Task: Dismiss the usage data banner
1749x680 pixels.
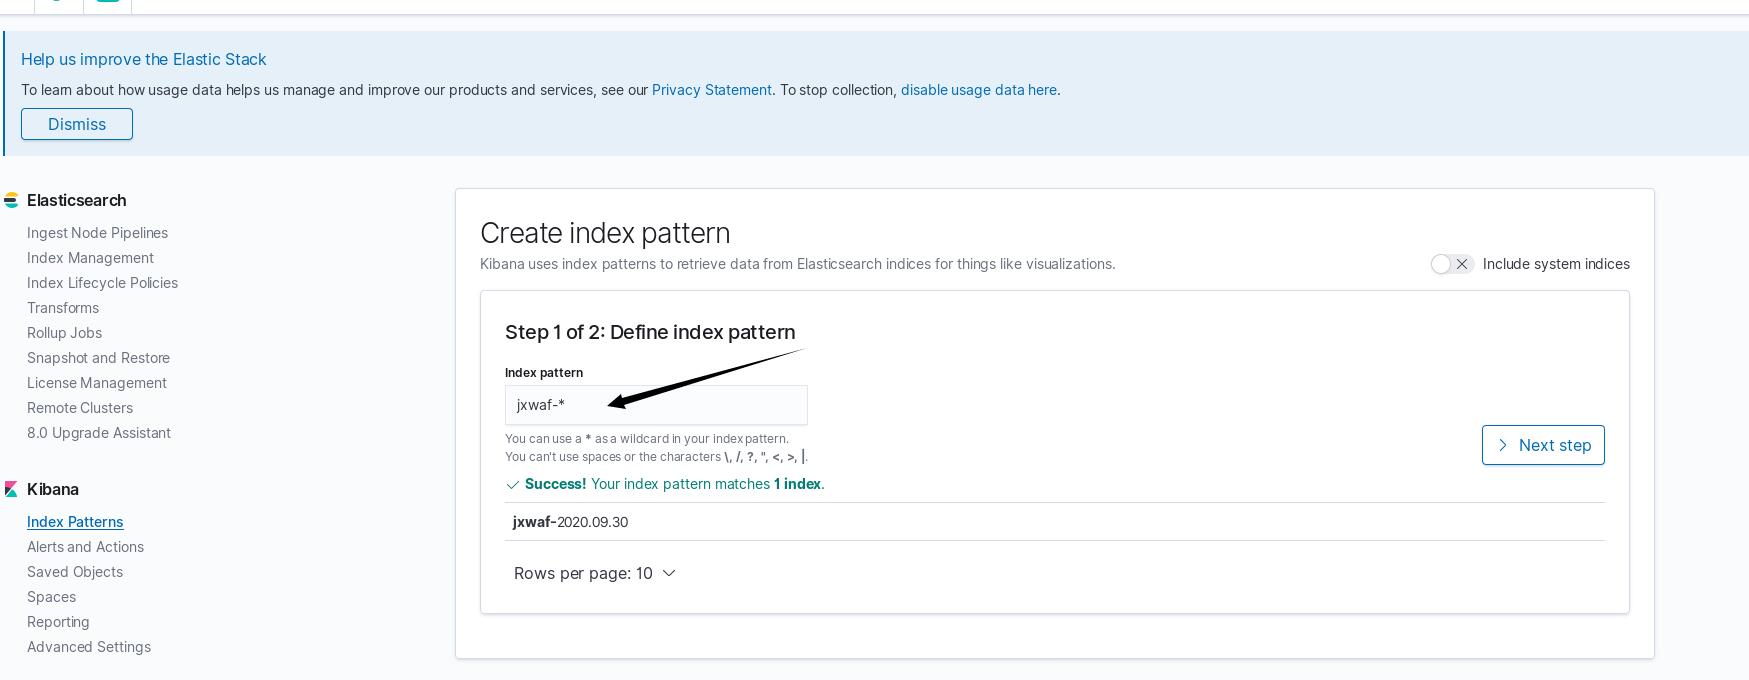Action: pyautogui.click(x=77, y=124)
